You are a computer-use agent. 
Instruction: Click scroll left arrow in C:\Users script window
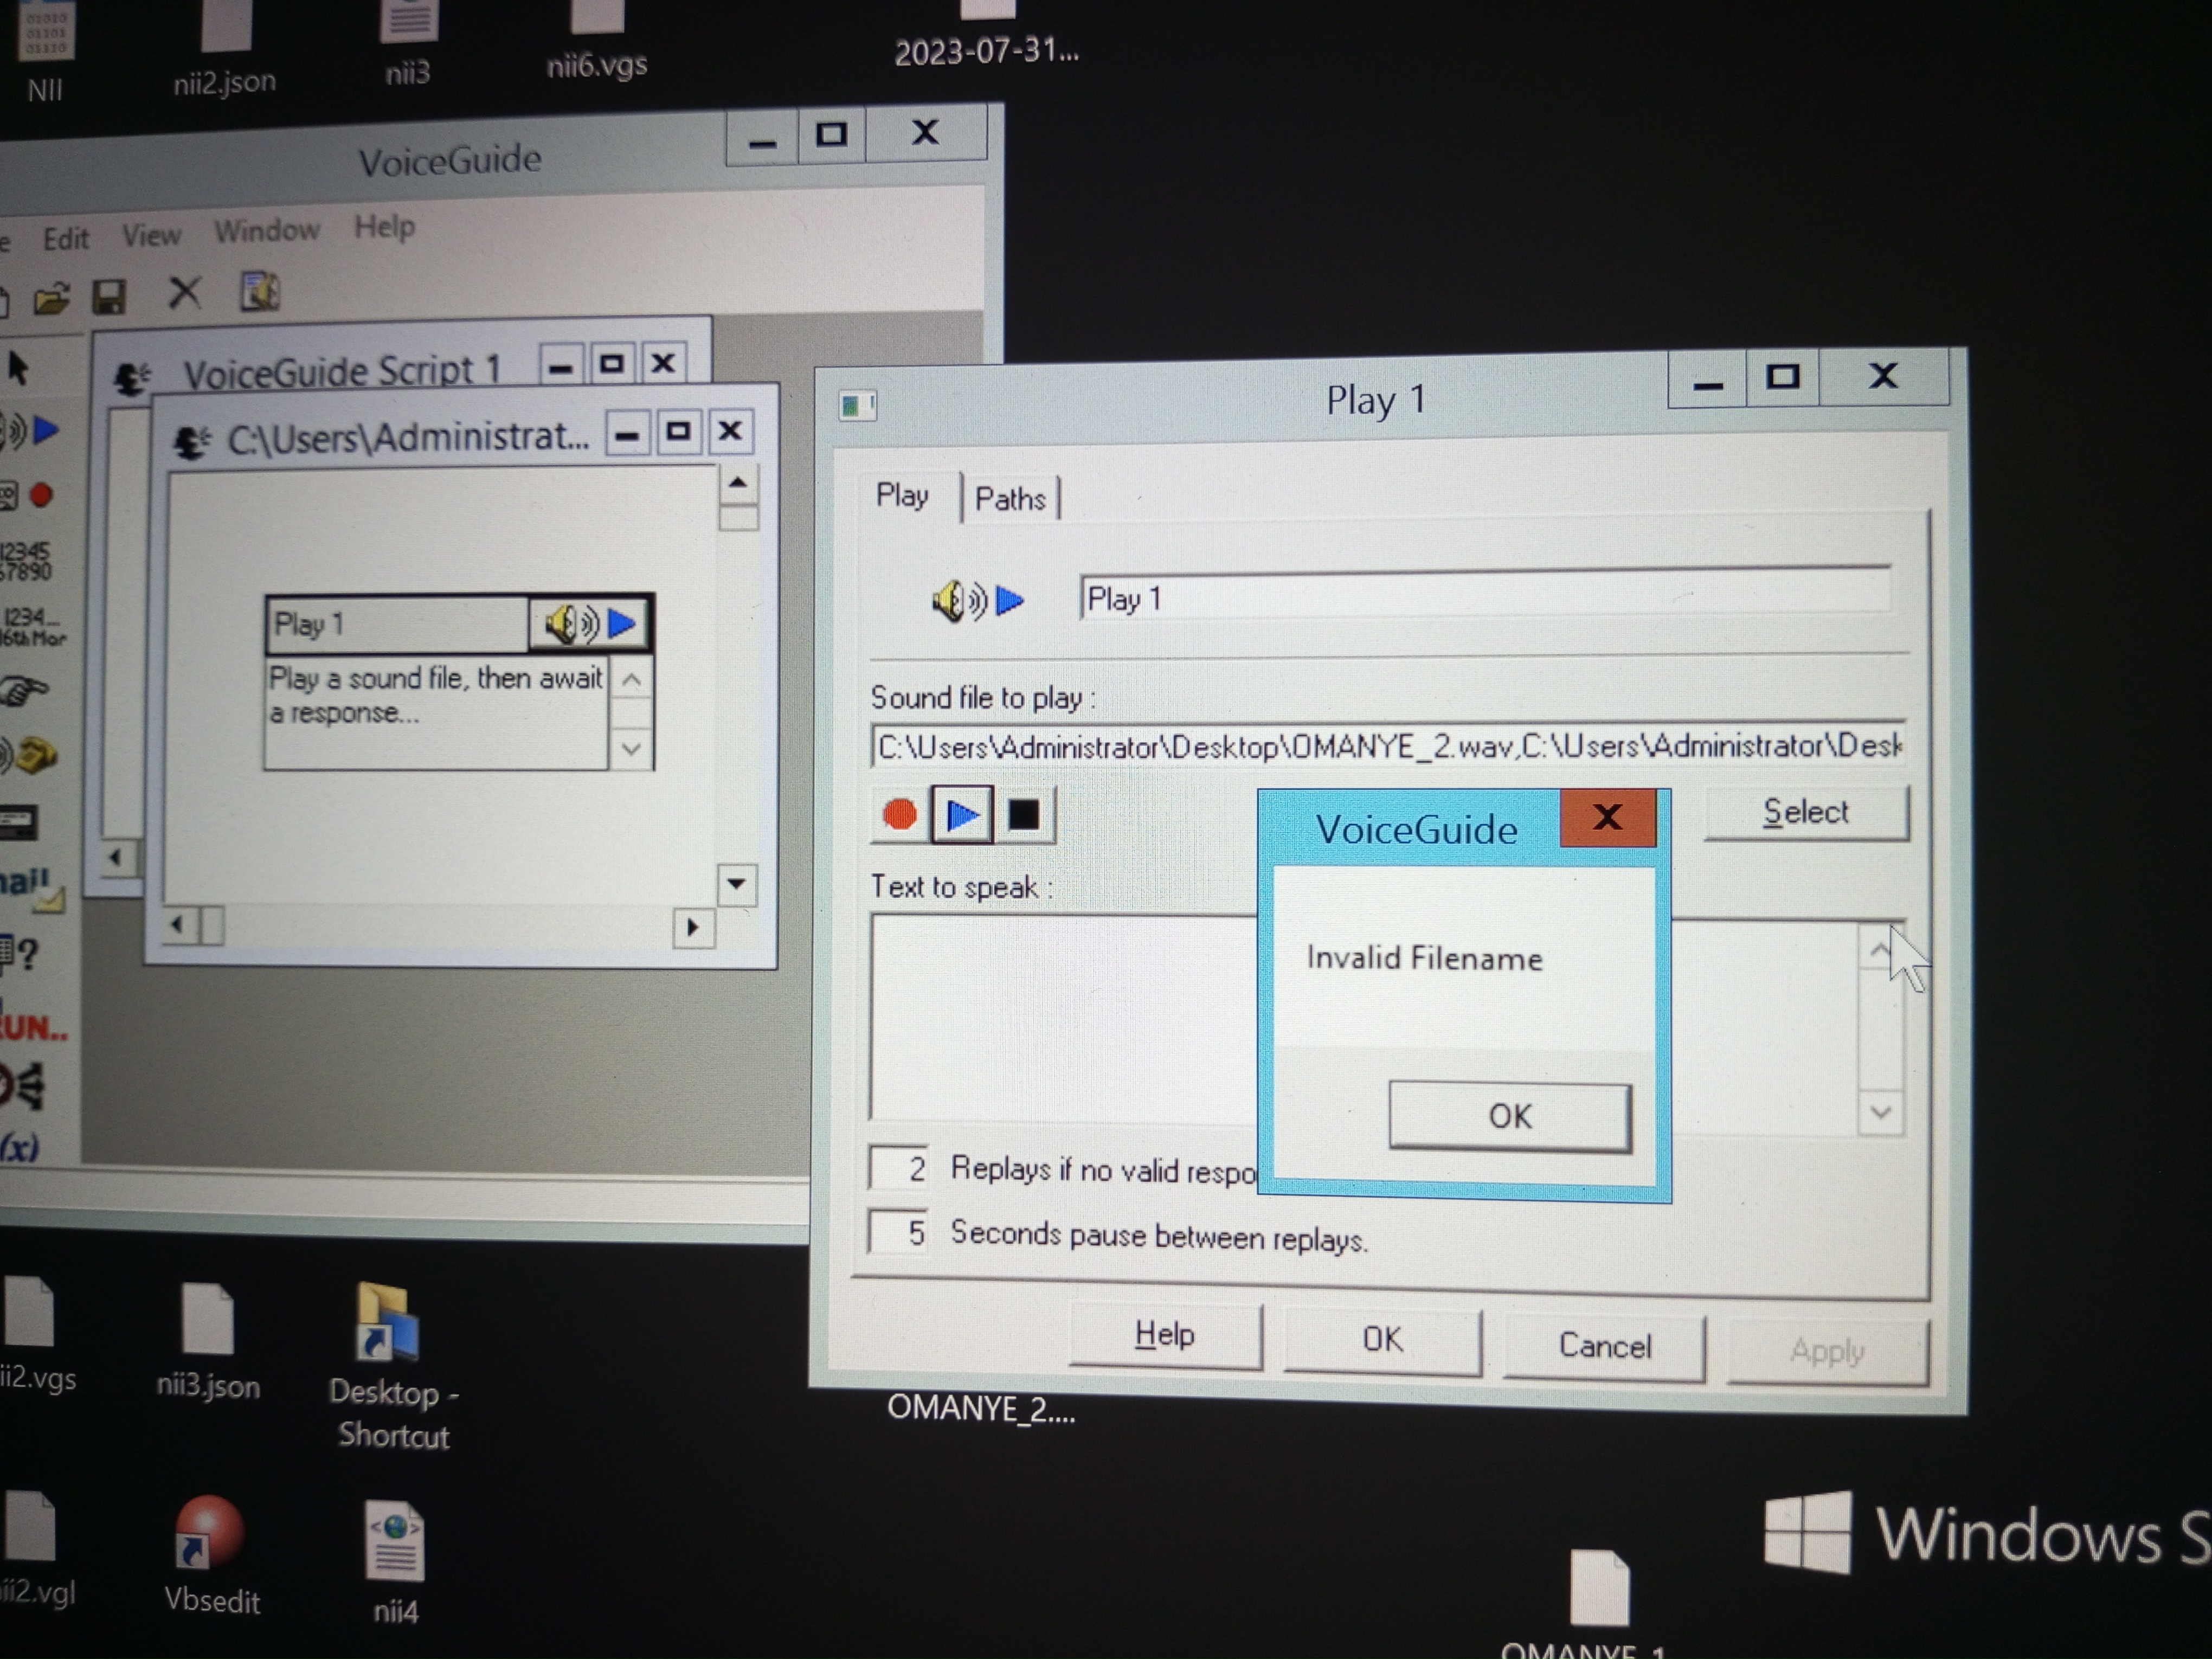(178, 925)
